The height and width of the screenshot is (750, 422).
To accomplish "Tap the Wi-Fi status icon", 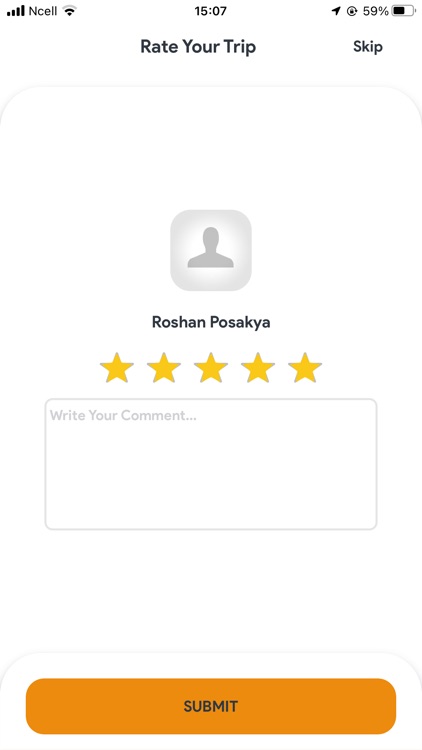I will tap(70, 11).
